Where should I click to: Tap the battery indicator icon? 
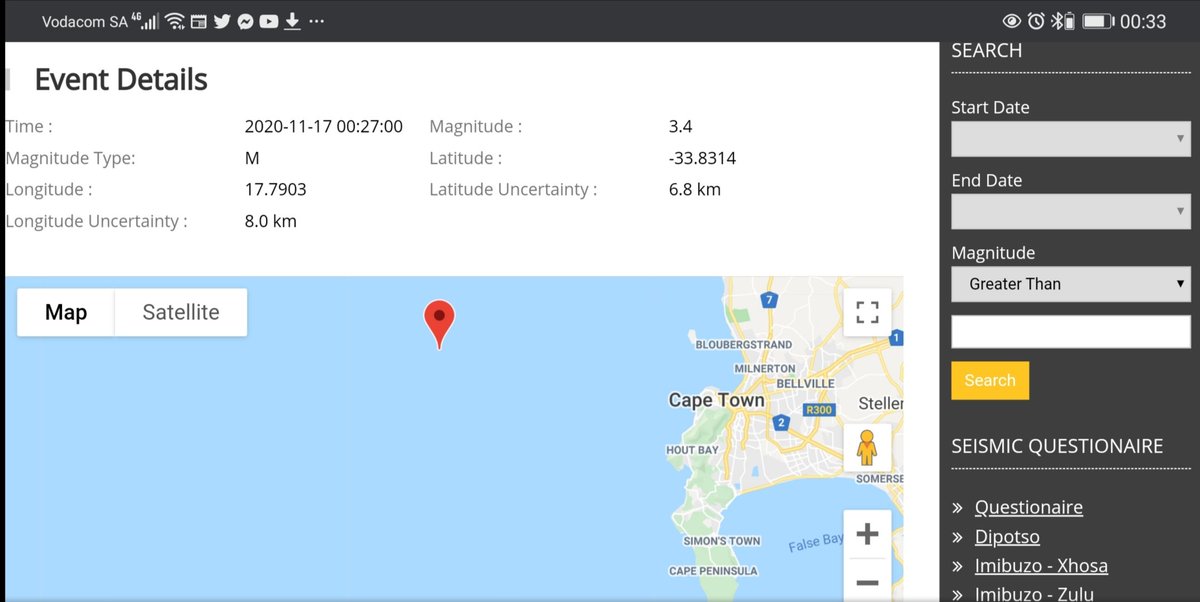pos(1098,21)
